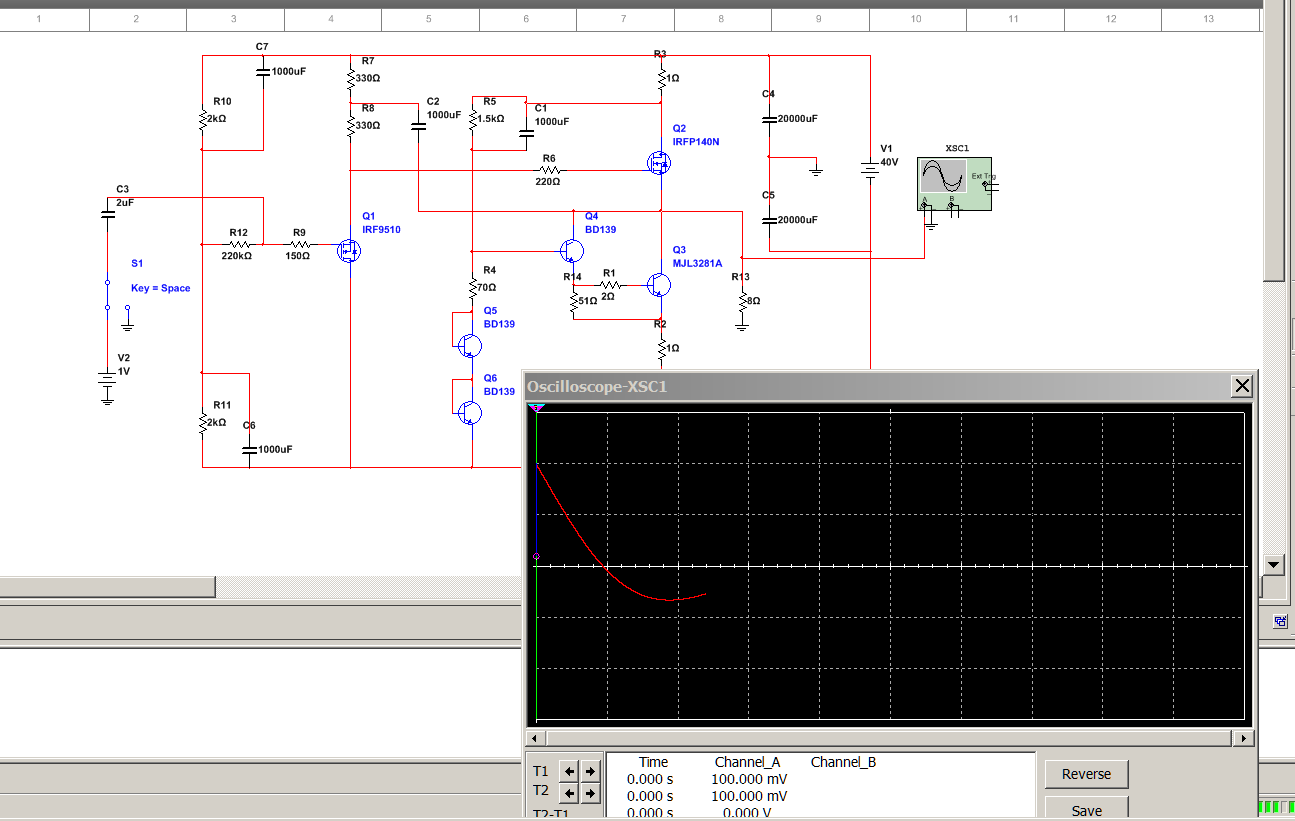The height and width of the screenshot is (821, 1295).
Task: Click the oscilloscope scrollbar right arrow
Action: click(1244, 739)
